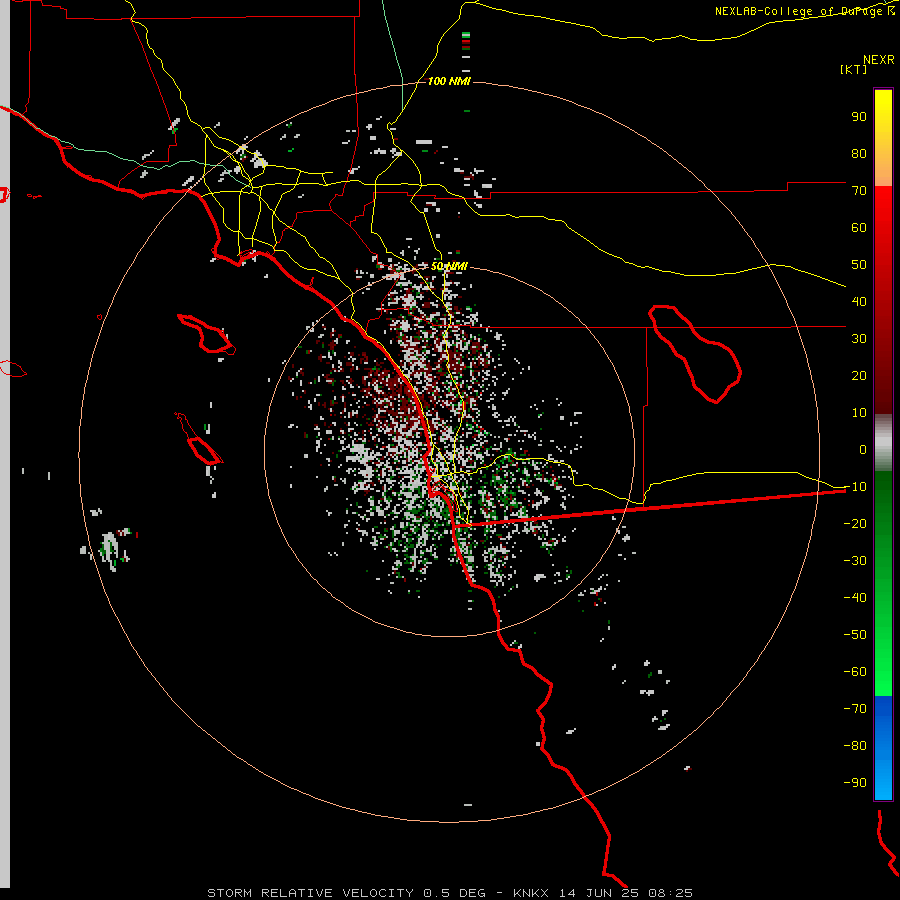Click the 0 value on the velocity scale
The image size is (900, 900).
coord(863,450)
